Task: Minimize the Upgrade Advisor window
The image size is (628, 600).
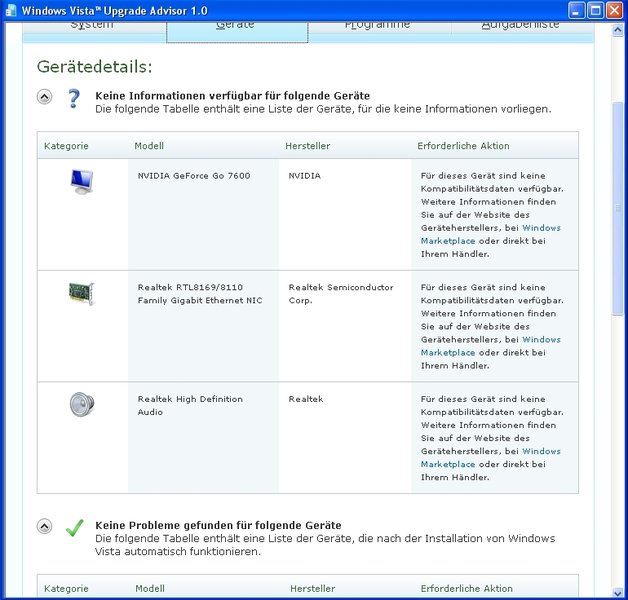Action: tap(576, 10)
